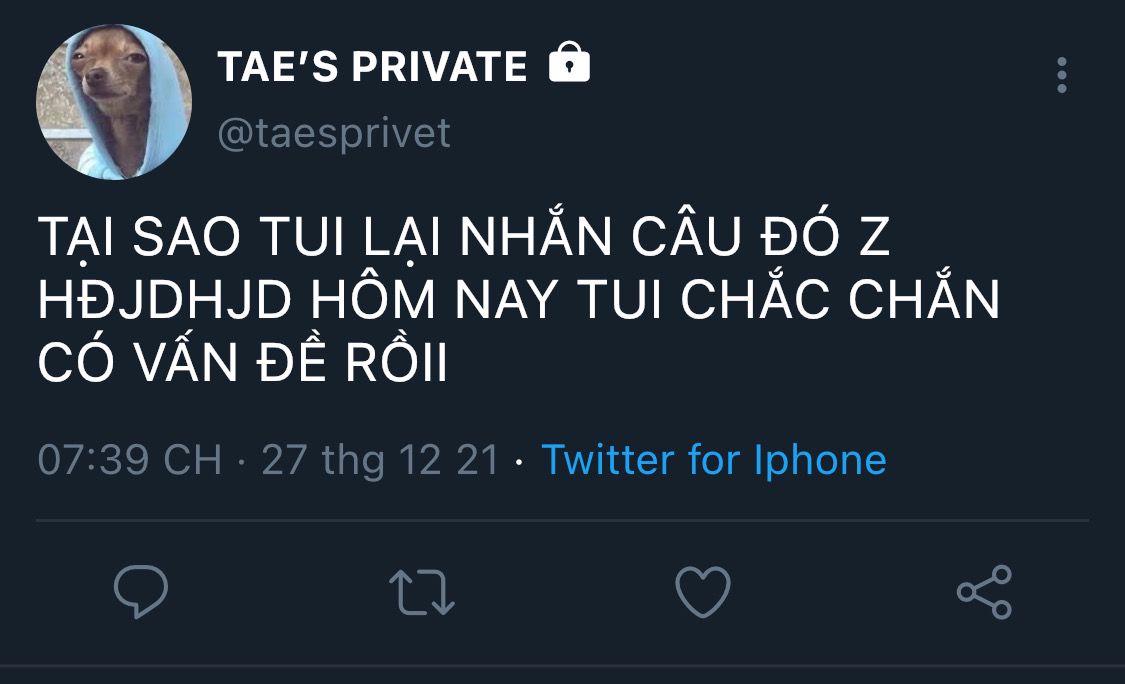Screen dimensions: 1125x684
Task: Click the tweet line starting TẠI SAO TUI
Action: click(463, 241)
